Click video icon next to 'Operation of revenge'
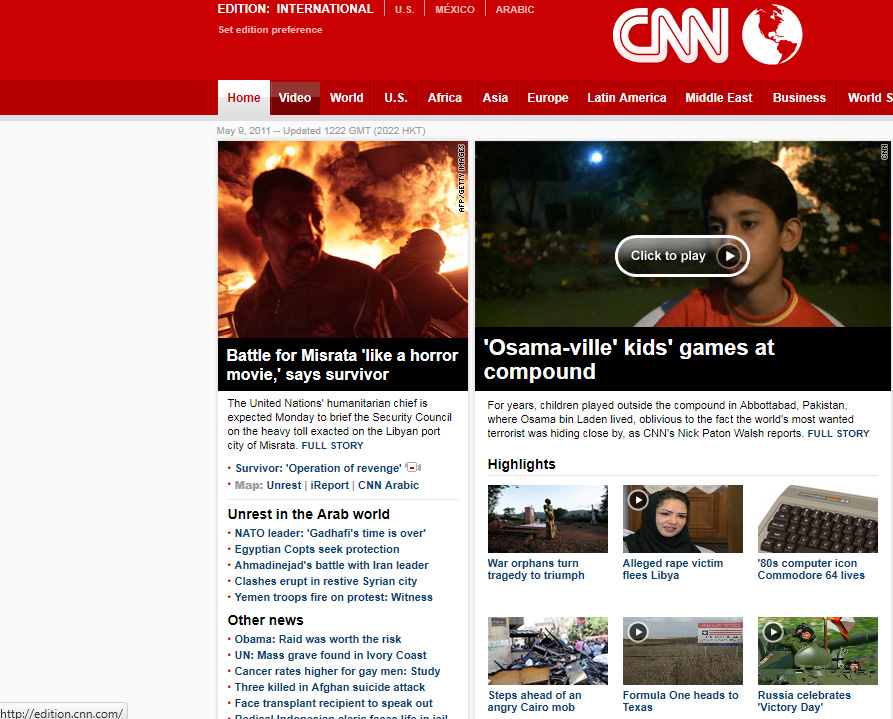The image size is (893, 719). 413,468
